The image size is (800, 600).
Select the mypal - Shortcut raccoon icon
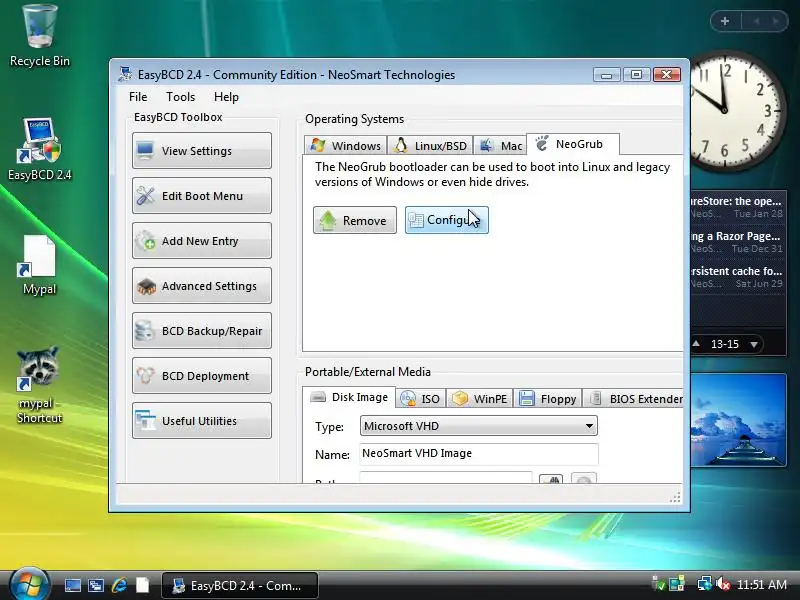(39, 386)
